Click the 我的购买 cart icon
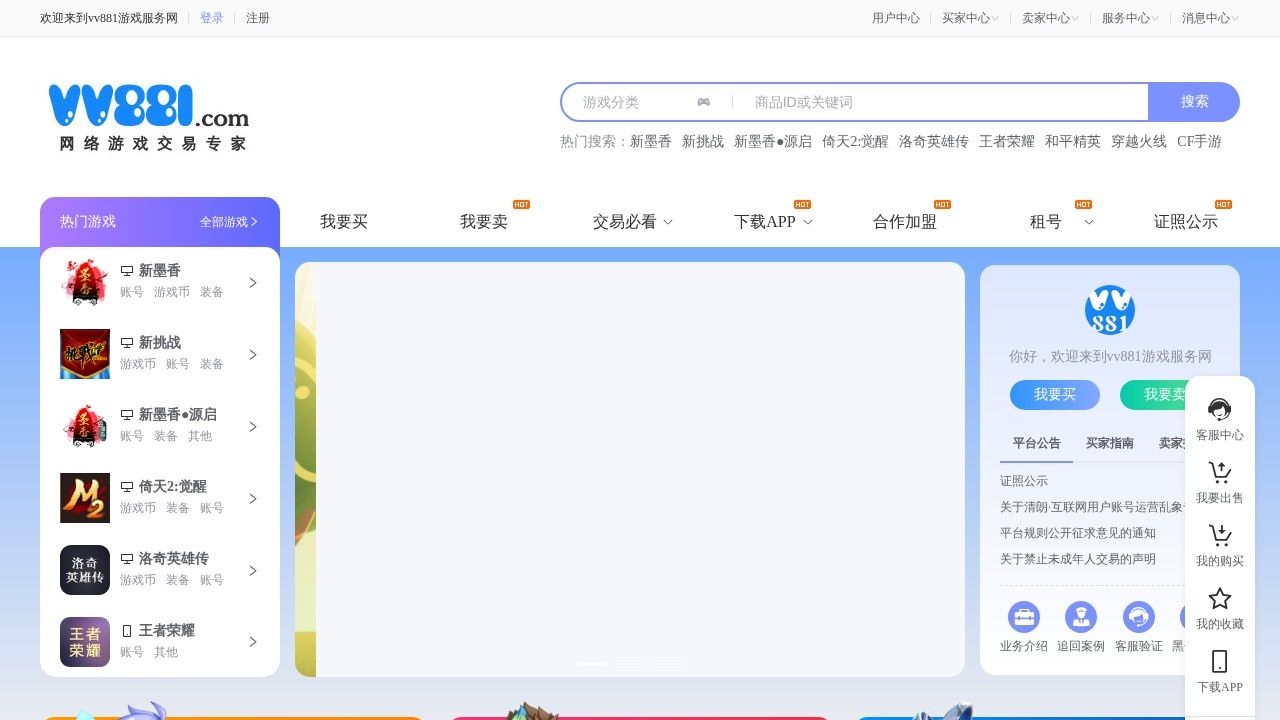The image size is (1280, 720). (1220, 535)
